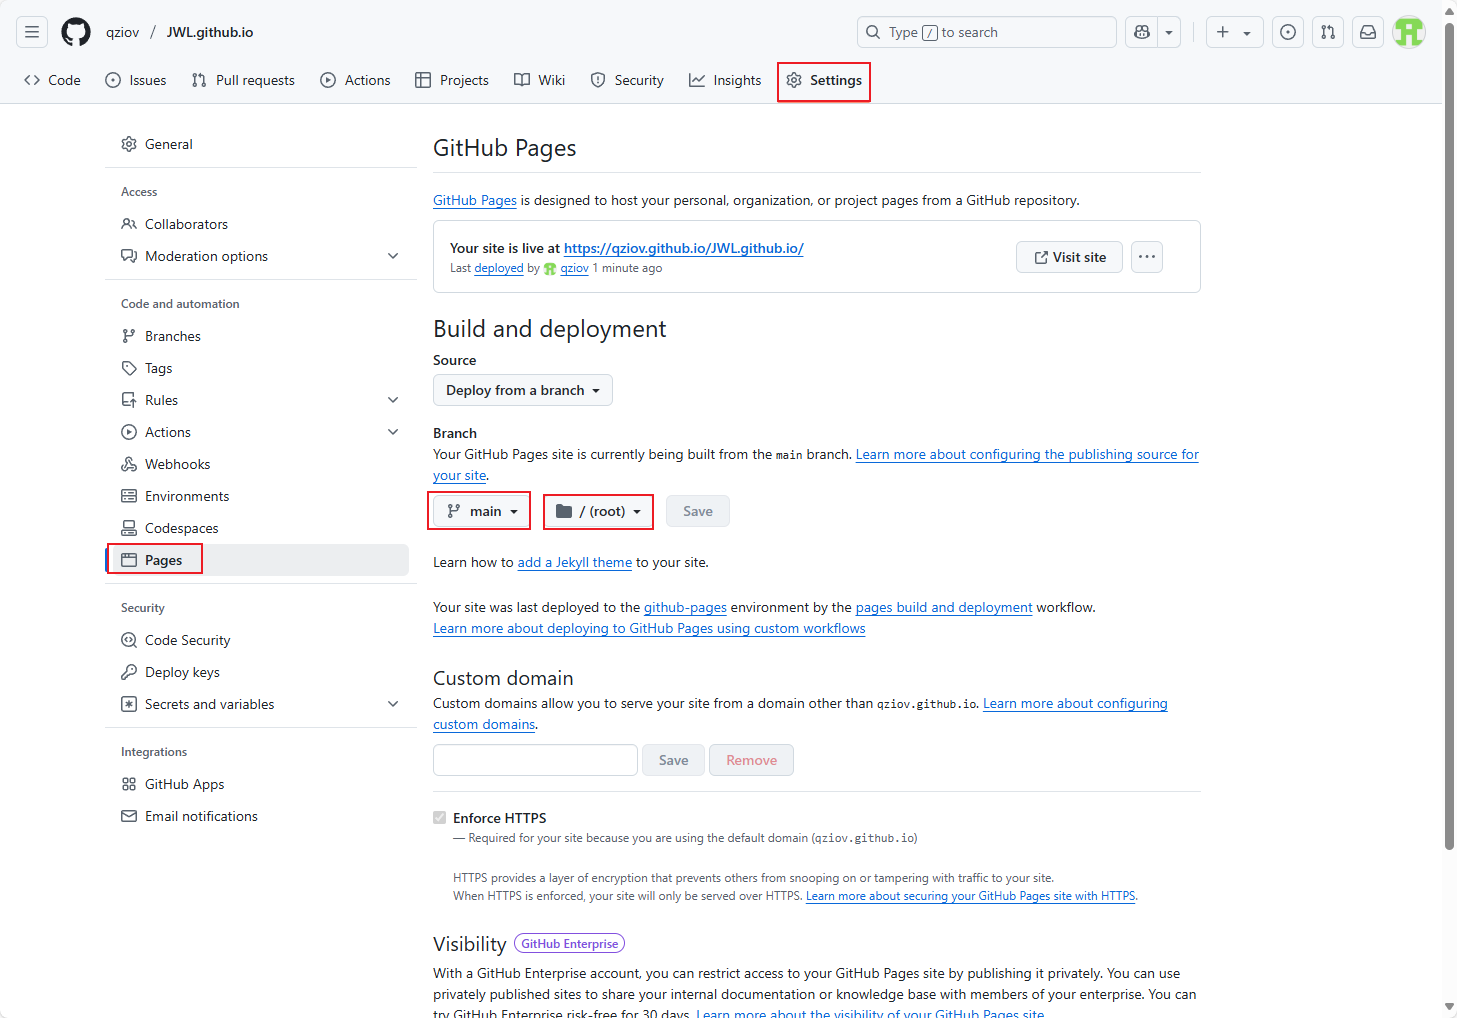This screenshot has height=1018, width=1457.
Task: Open the issues icon in top header
Action: coord(1288,32)
